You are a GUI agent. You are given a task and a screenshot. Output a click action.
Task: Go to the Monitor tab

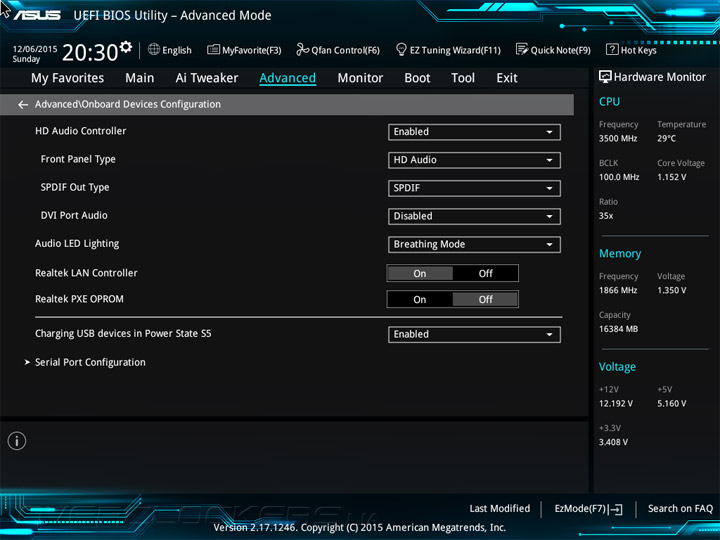(360, 78)
